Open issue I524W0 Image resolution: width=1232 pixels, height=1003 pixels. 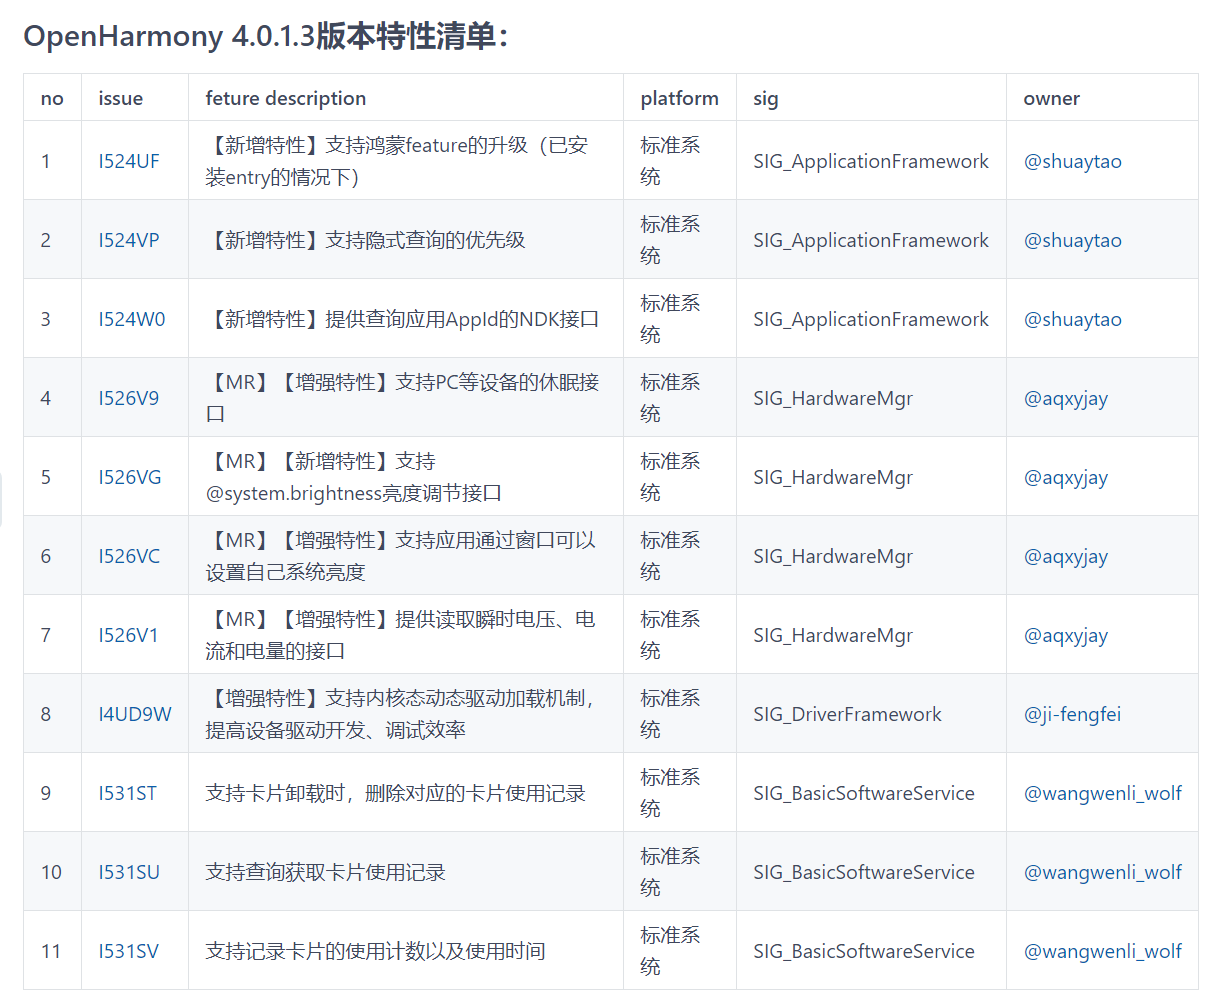pyautogui.click(x=131, y=319)
